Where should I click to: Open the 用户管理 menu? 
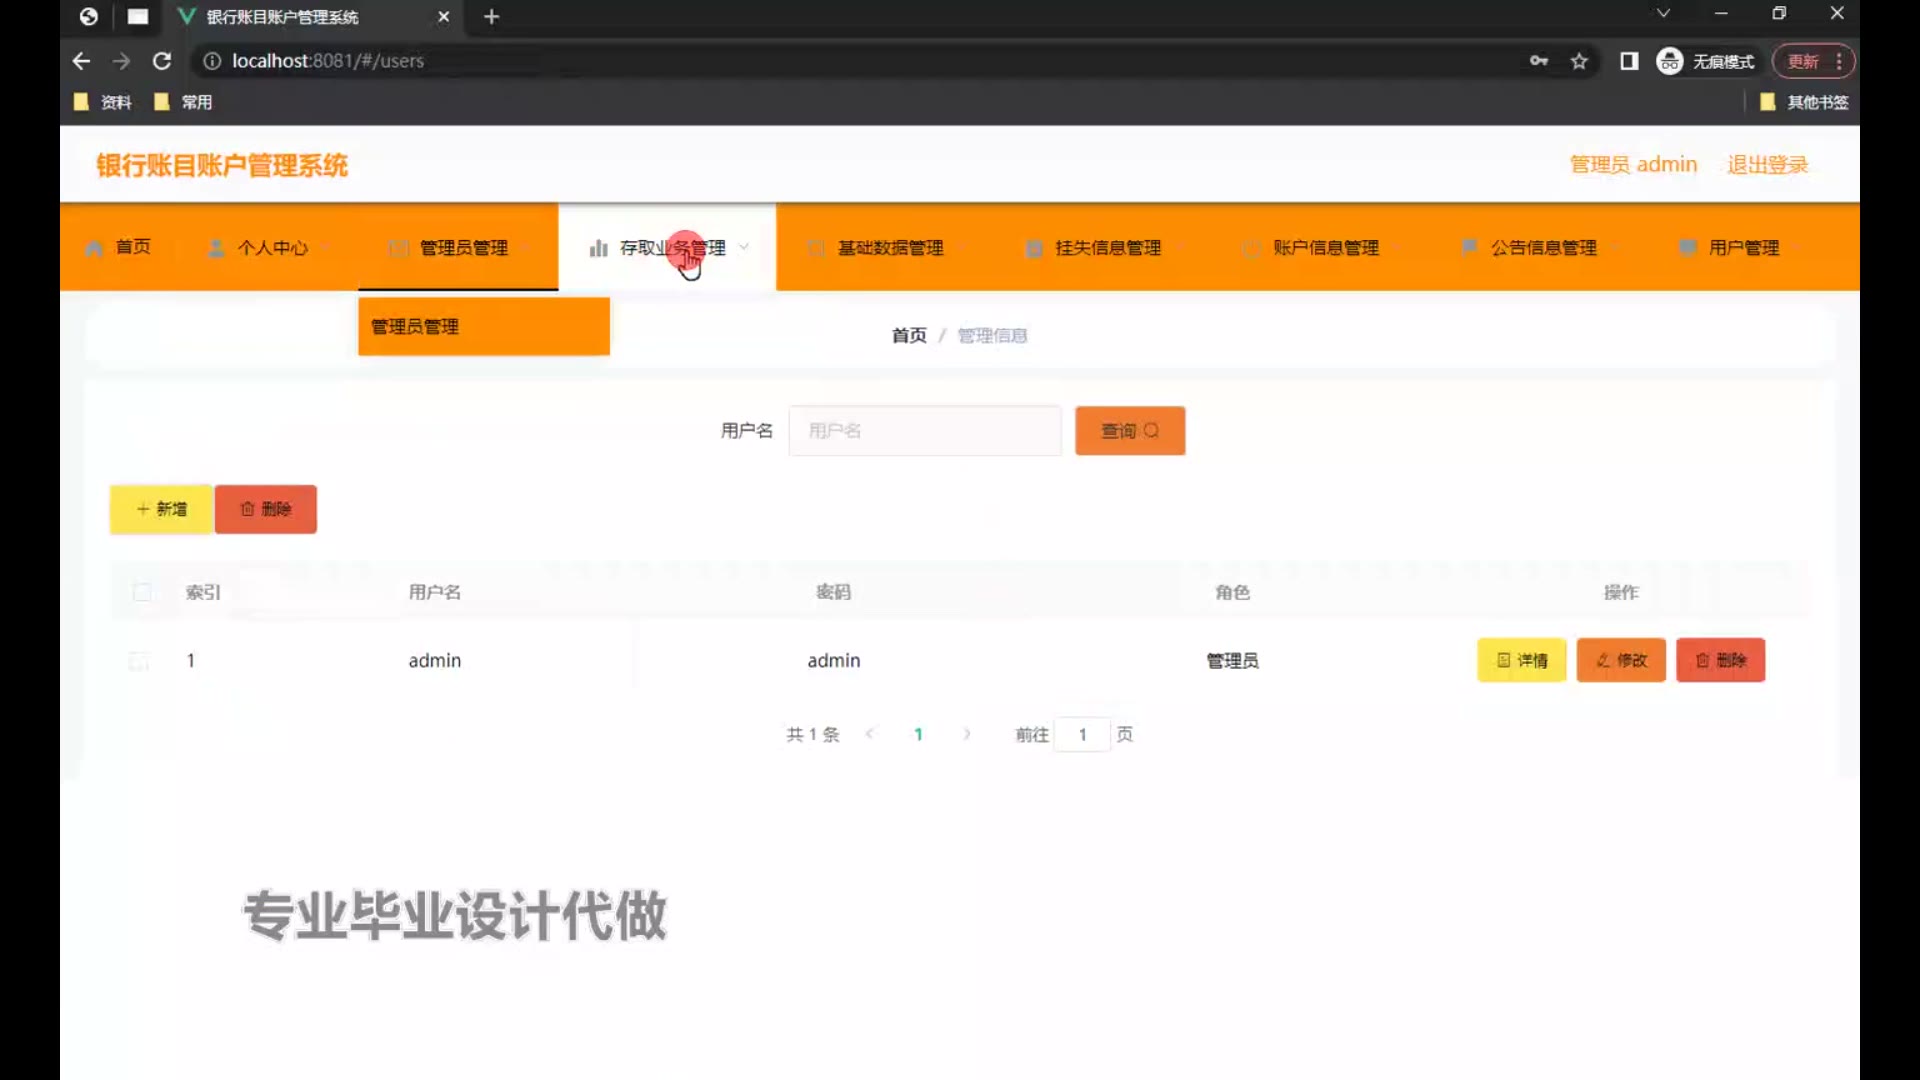tap(1743, 248)
